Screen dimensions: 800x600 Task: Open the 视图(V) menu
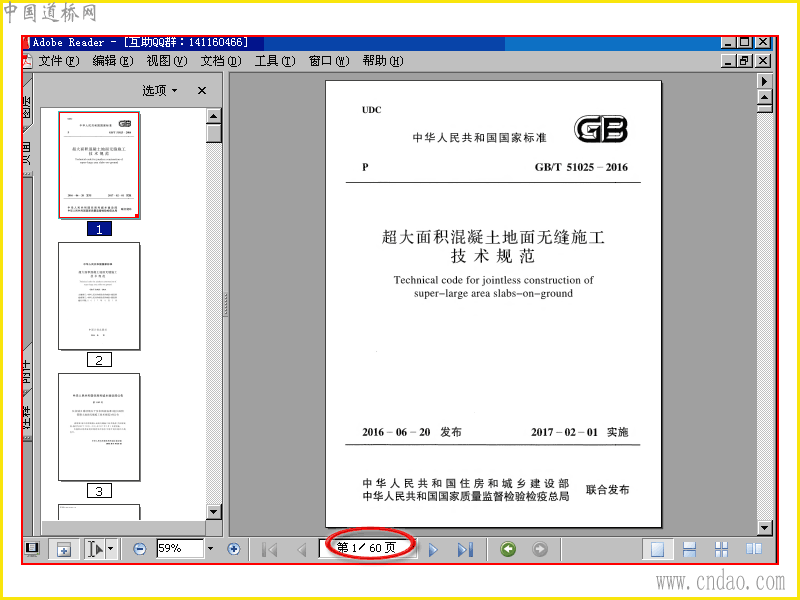pos(167,61)
